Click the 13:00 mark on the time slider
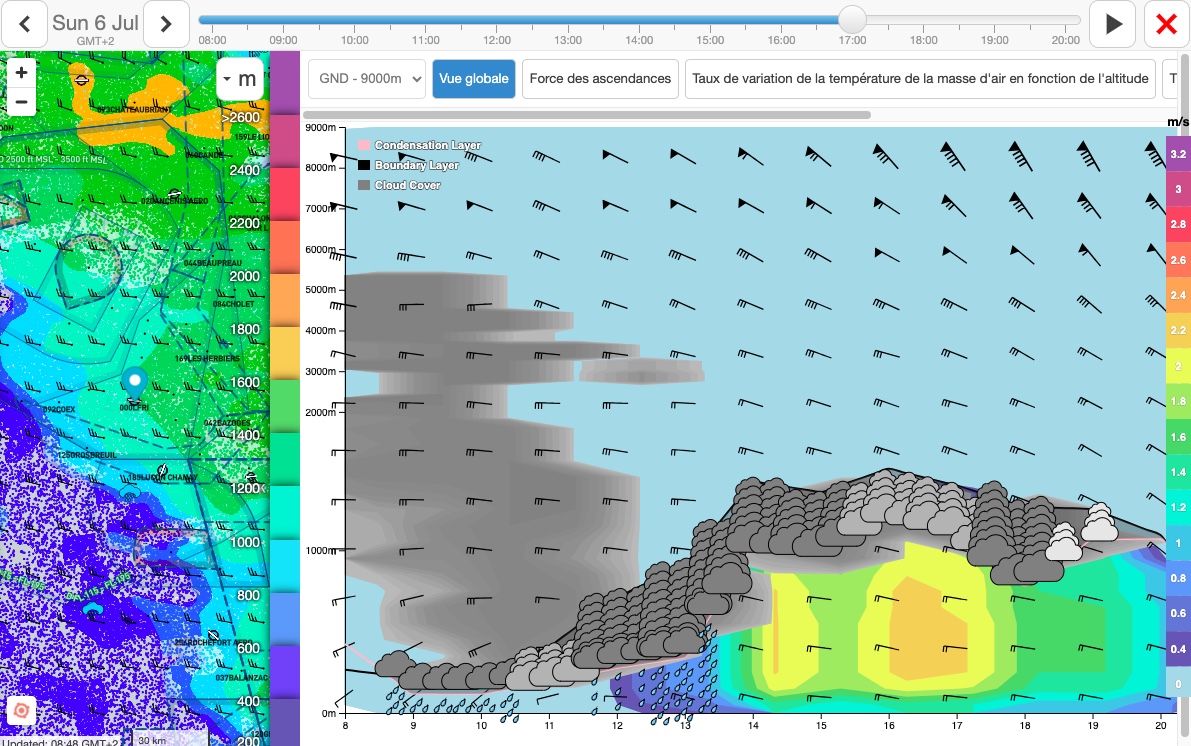 [568, 21]
